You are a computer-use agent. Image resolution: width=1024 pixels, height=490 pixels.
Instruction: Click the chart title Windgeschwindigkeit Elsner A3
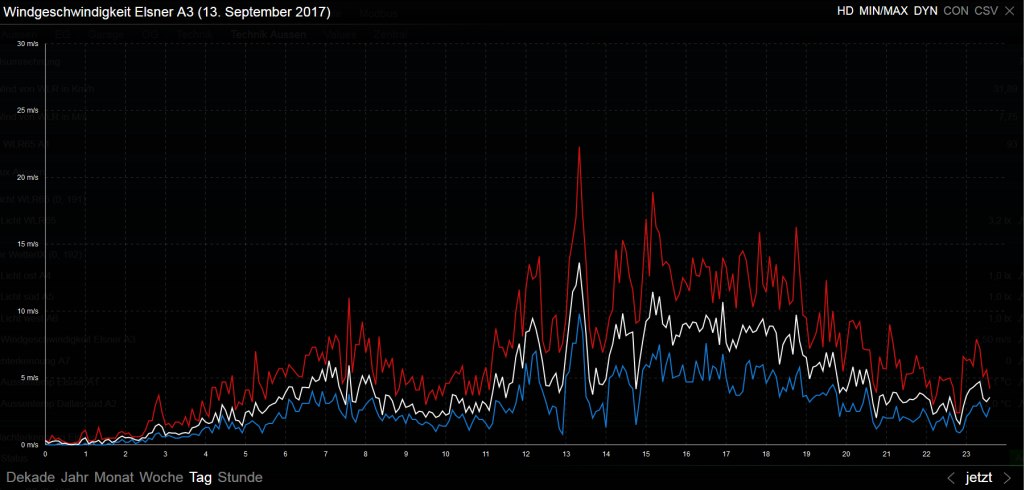[166, 12]
